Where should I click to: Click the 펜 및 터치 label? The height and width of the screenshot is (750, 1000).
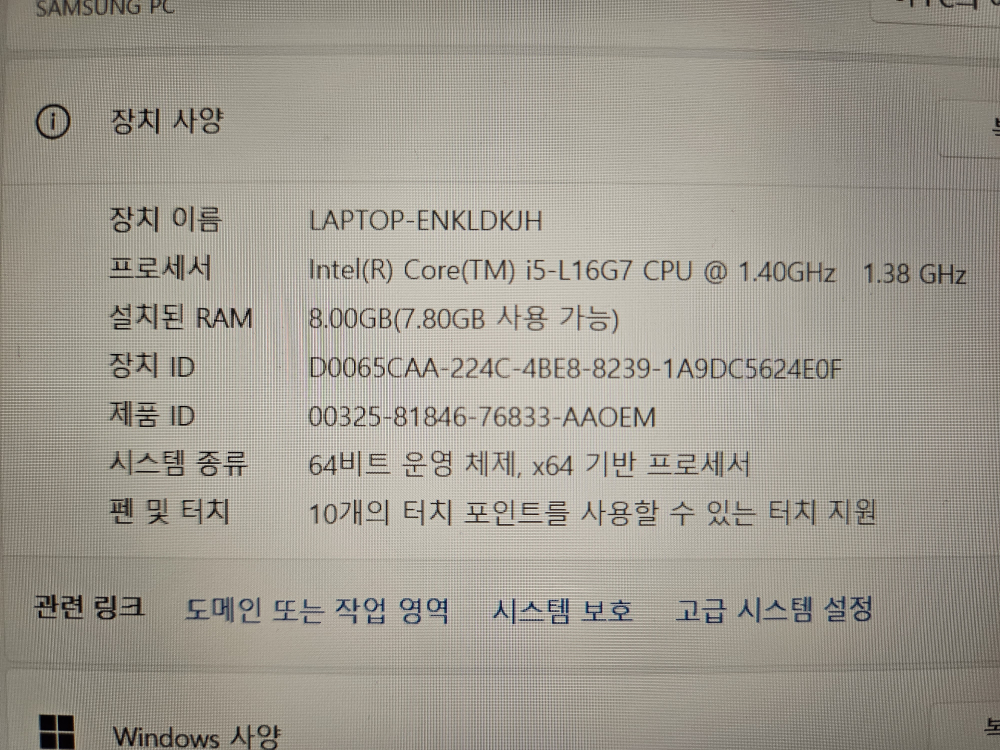(x=170, y=511)
